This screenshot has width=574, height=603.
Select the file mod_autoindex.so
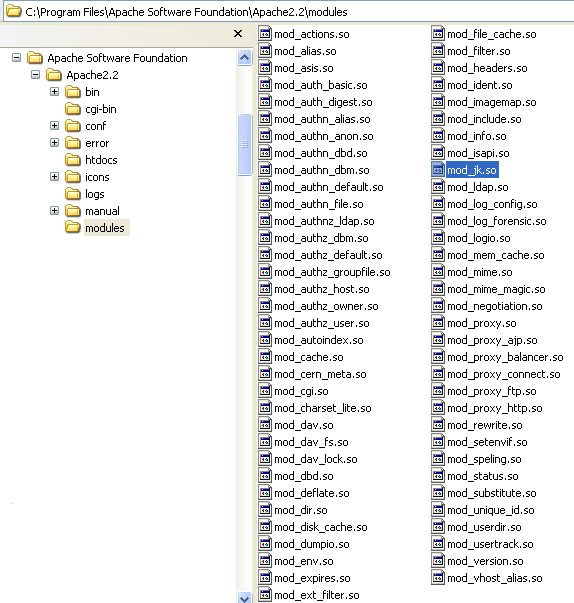coord(319,340)
